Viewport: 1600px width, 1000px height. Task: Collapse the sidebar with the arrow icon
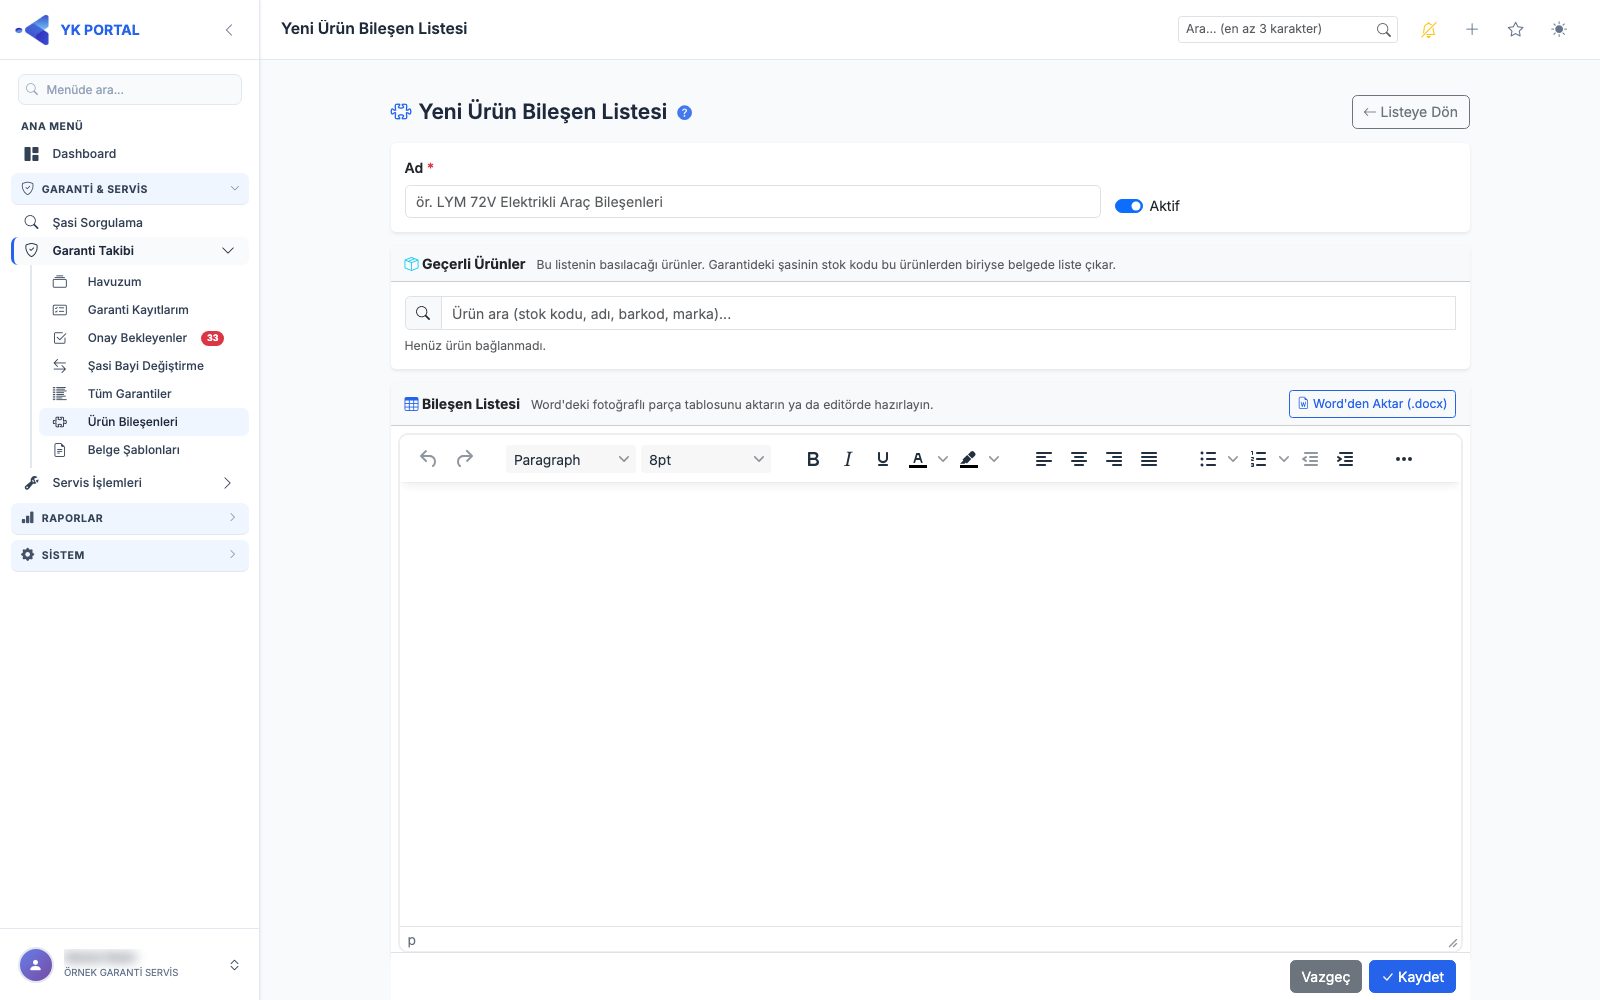(x=229, y=30)
